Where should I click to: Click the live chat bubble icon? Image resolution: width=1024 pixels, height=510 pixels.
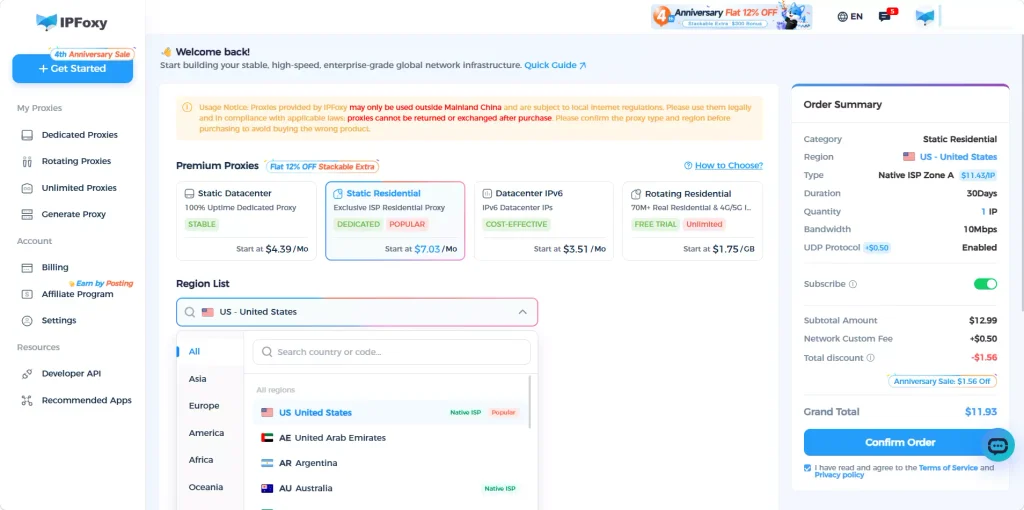998,446
